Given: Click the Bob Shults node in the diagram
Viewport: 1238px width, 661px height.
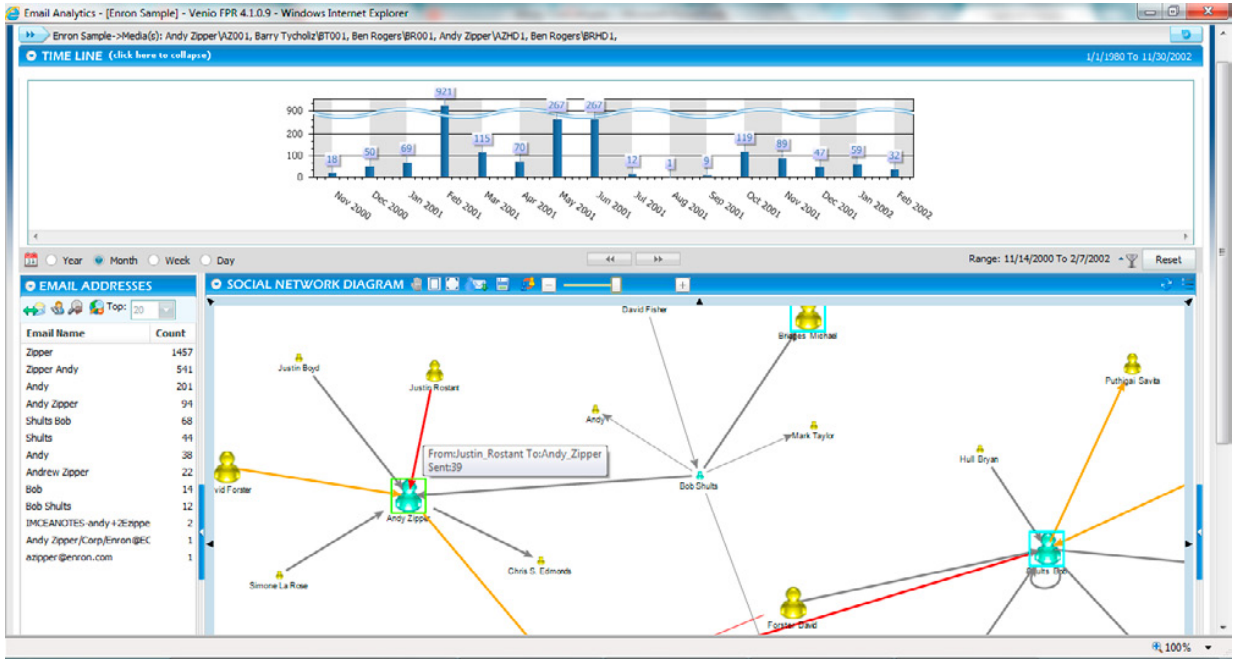Looking at the screenshot, I should tap(699, 474).
